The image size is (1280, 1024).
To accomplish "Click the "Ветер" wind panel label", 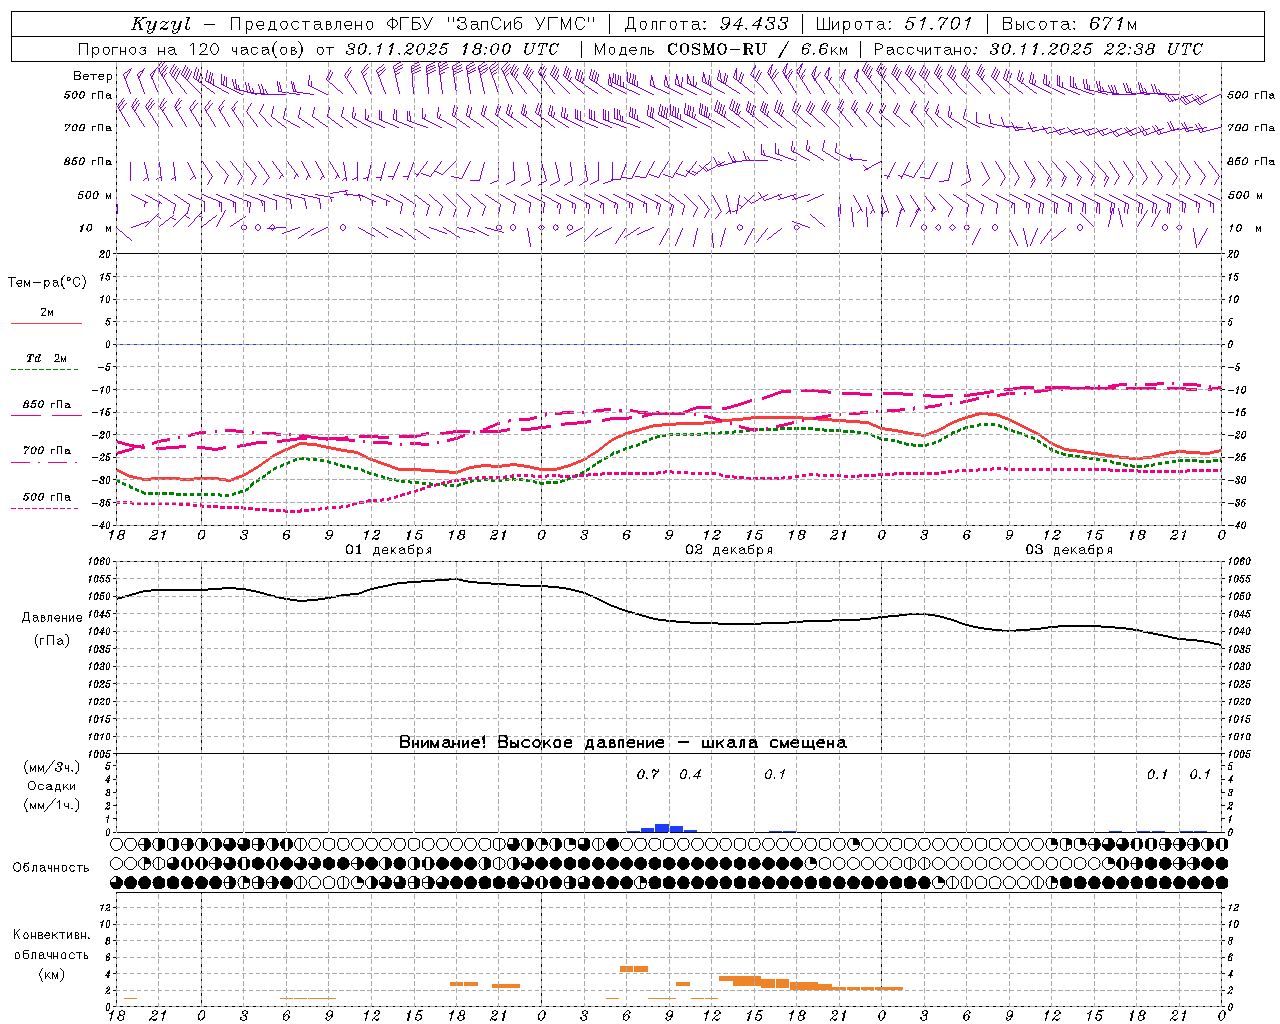I will [92, 76].
